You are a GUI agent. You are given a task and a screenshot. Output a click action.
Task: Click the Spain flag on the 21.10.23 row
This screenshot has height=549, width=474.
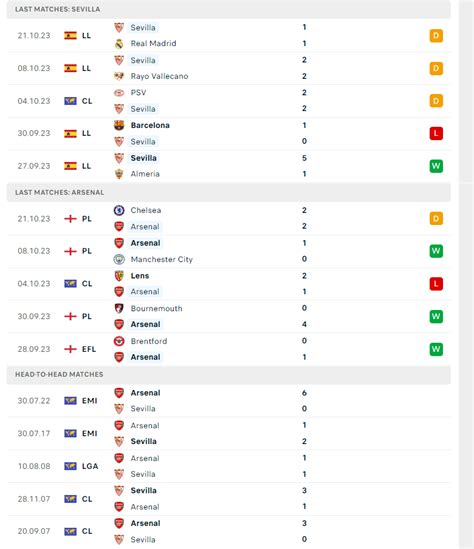pos(70,36)
